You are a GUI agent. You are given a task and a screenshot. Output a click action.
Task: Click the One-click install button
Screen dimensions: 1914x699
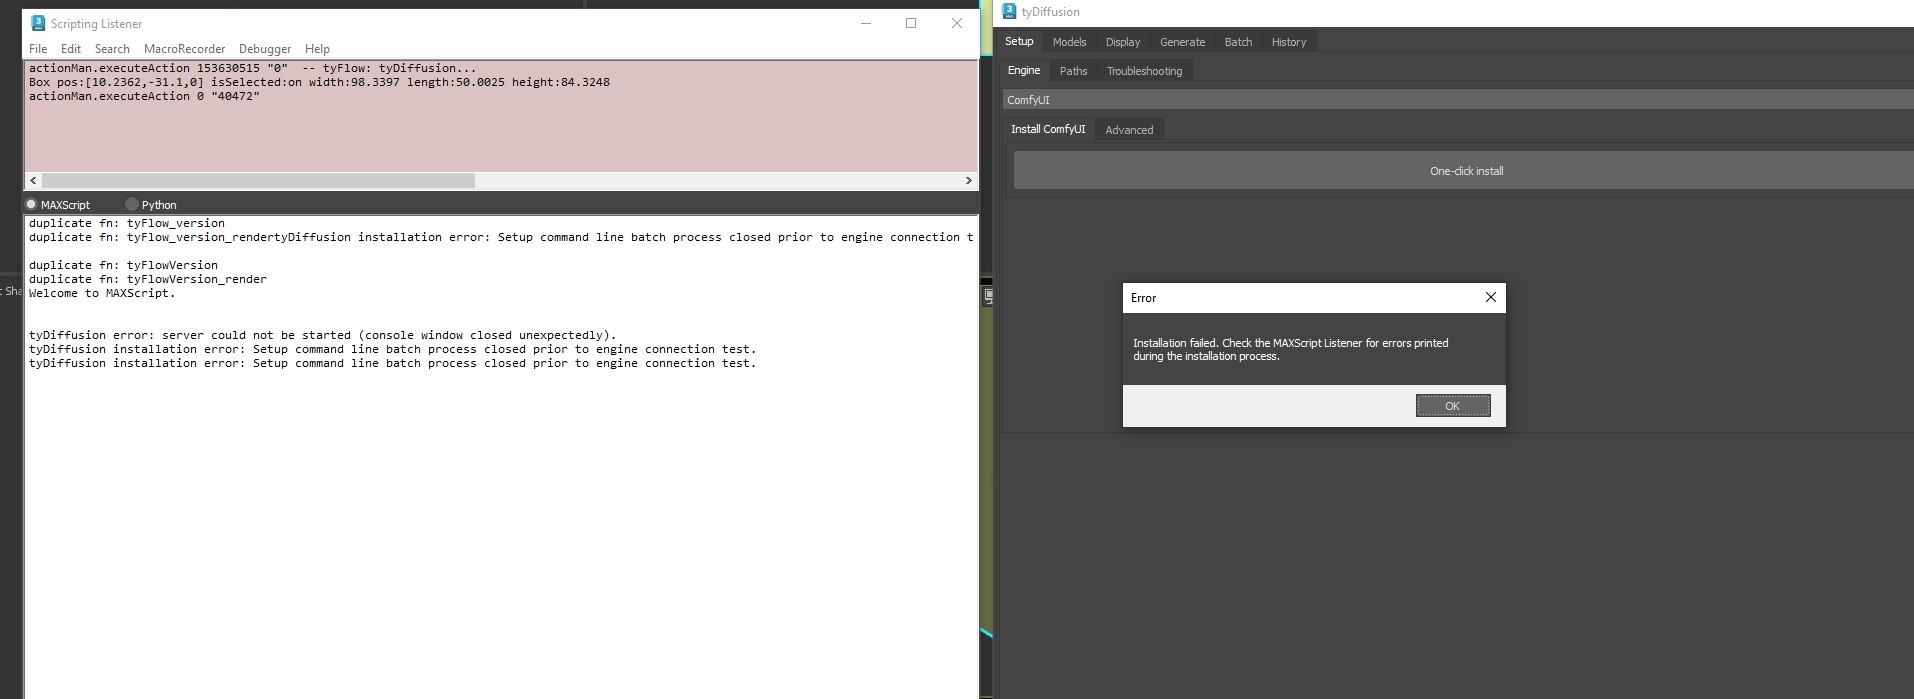(1465, 171)
